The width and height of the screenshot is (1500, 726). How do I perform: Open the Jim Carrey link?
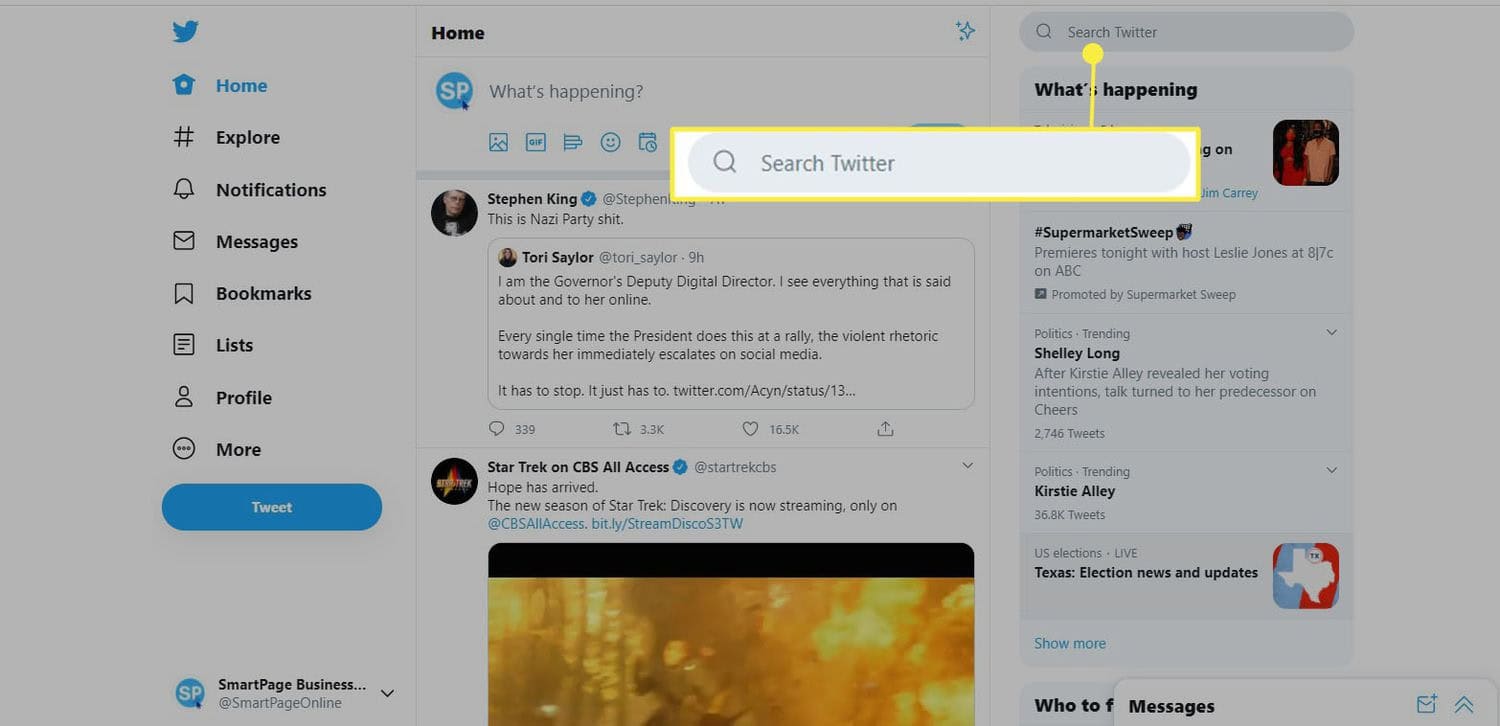[1228, 193]
